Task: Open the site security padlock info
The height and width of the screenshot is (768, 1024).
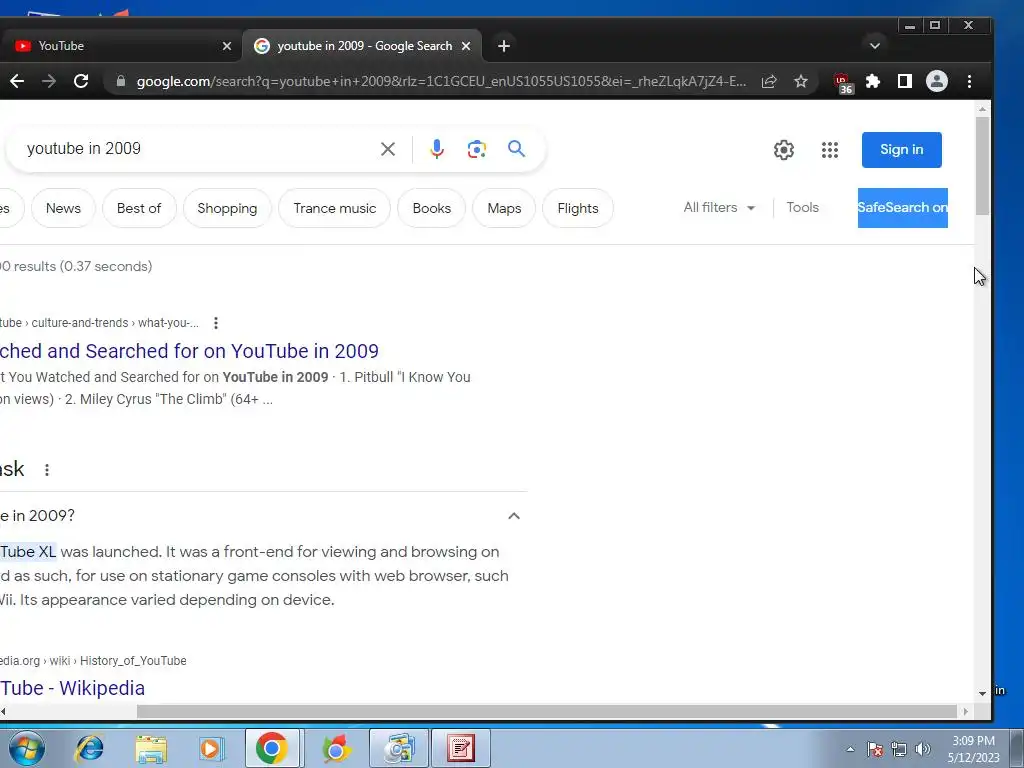Action: click(120, 81)
